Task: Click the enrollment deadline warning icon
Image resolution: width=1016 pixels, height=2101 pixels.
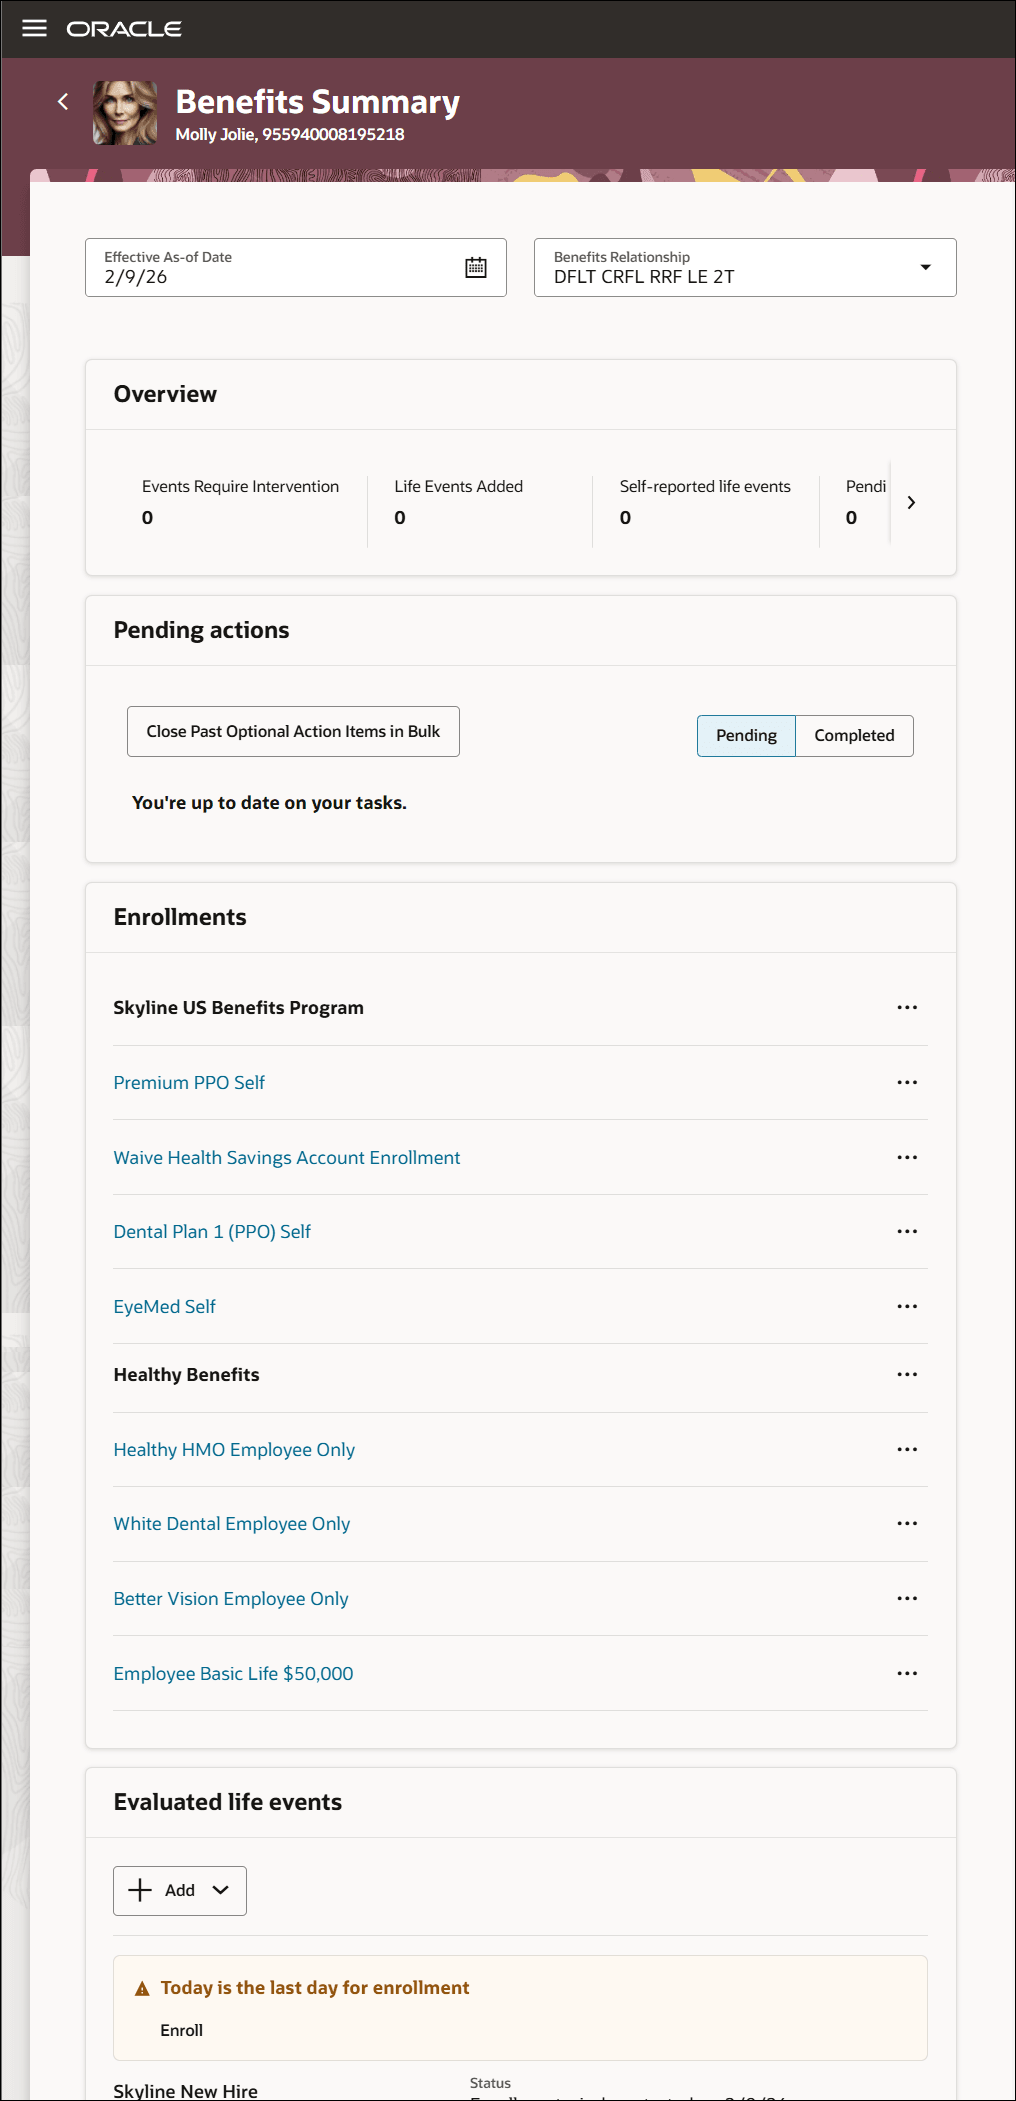Action: coord(143,1987)
